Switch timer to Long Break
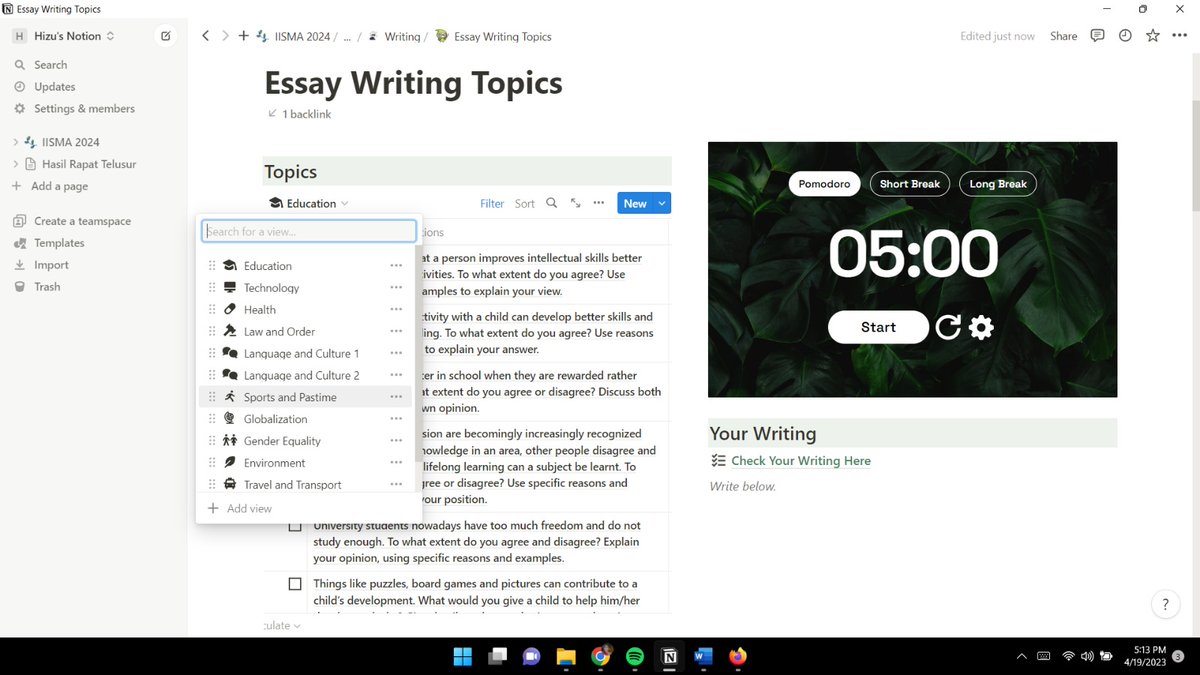 pos(998,184)
